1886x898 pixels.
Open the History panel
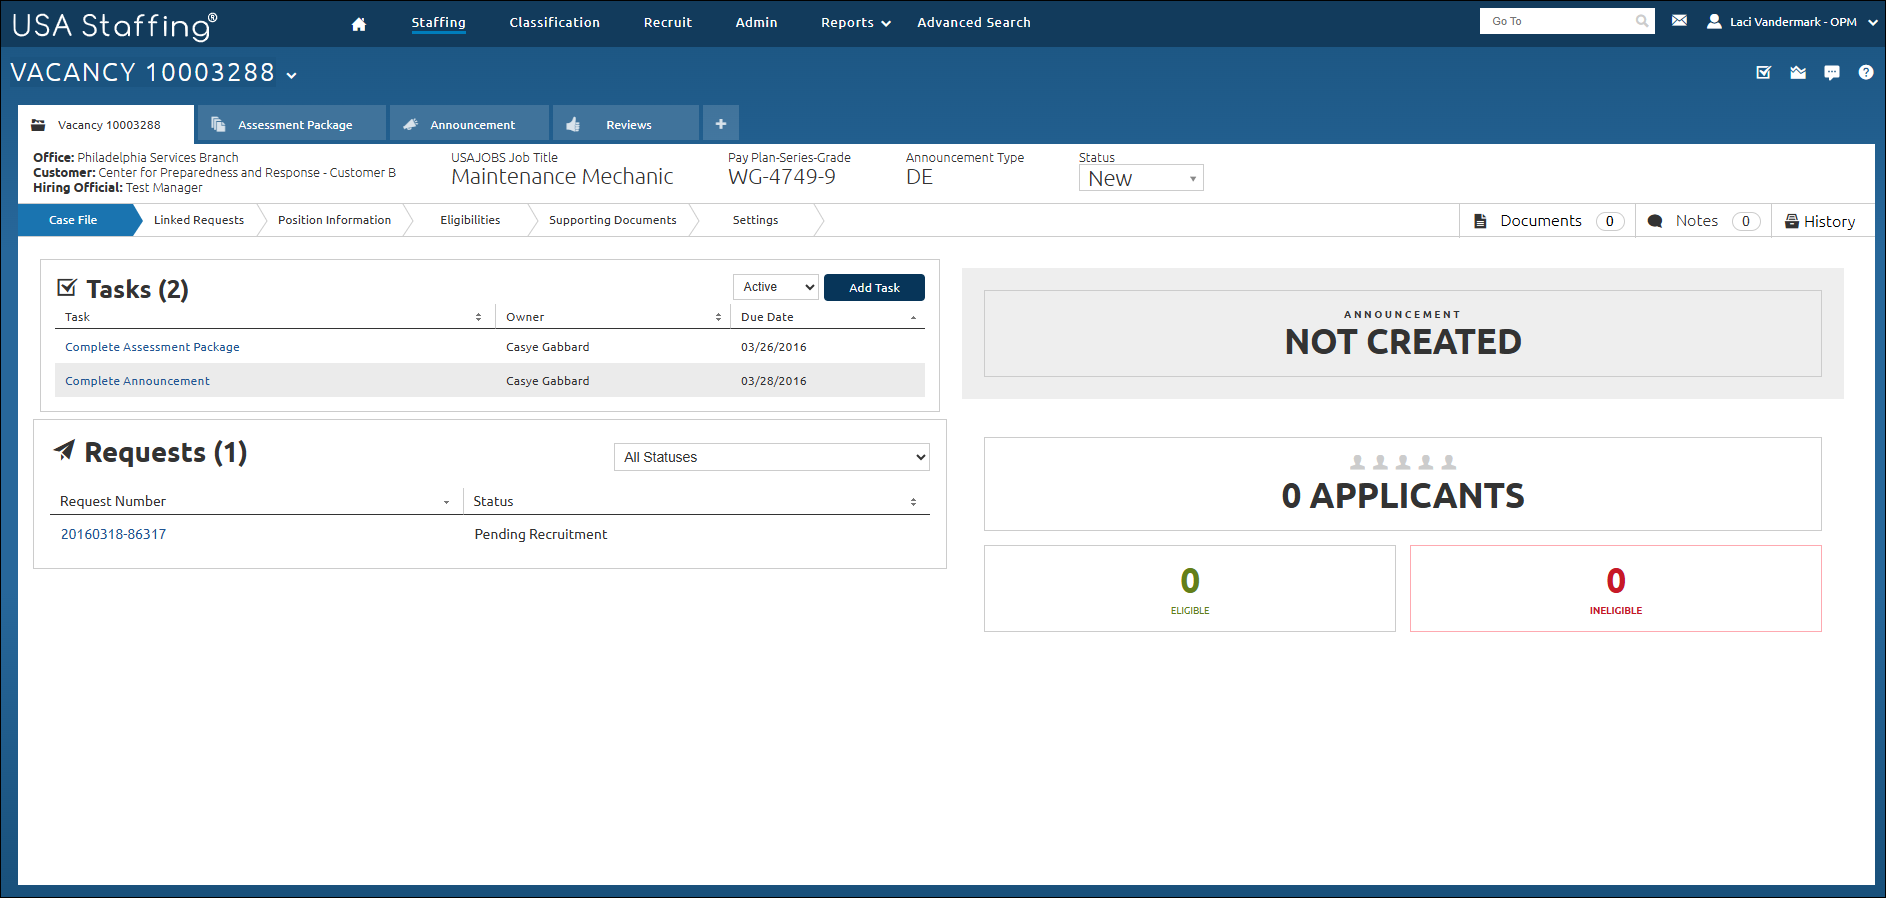click(1820, 221)
